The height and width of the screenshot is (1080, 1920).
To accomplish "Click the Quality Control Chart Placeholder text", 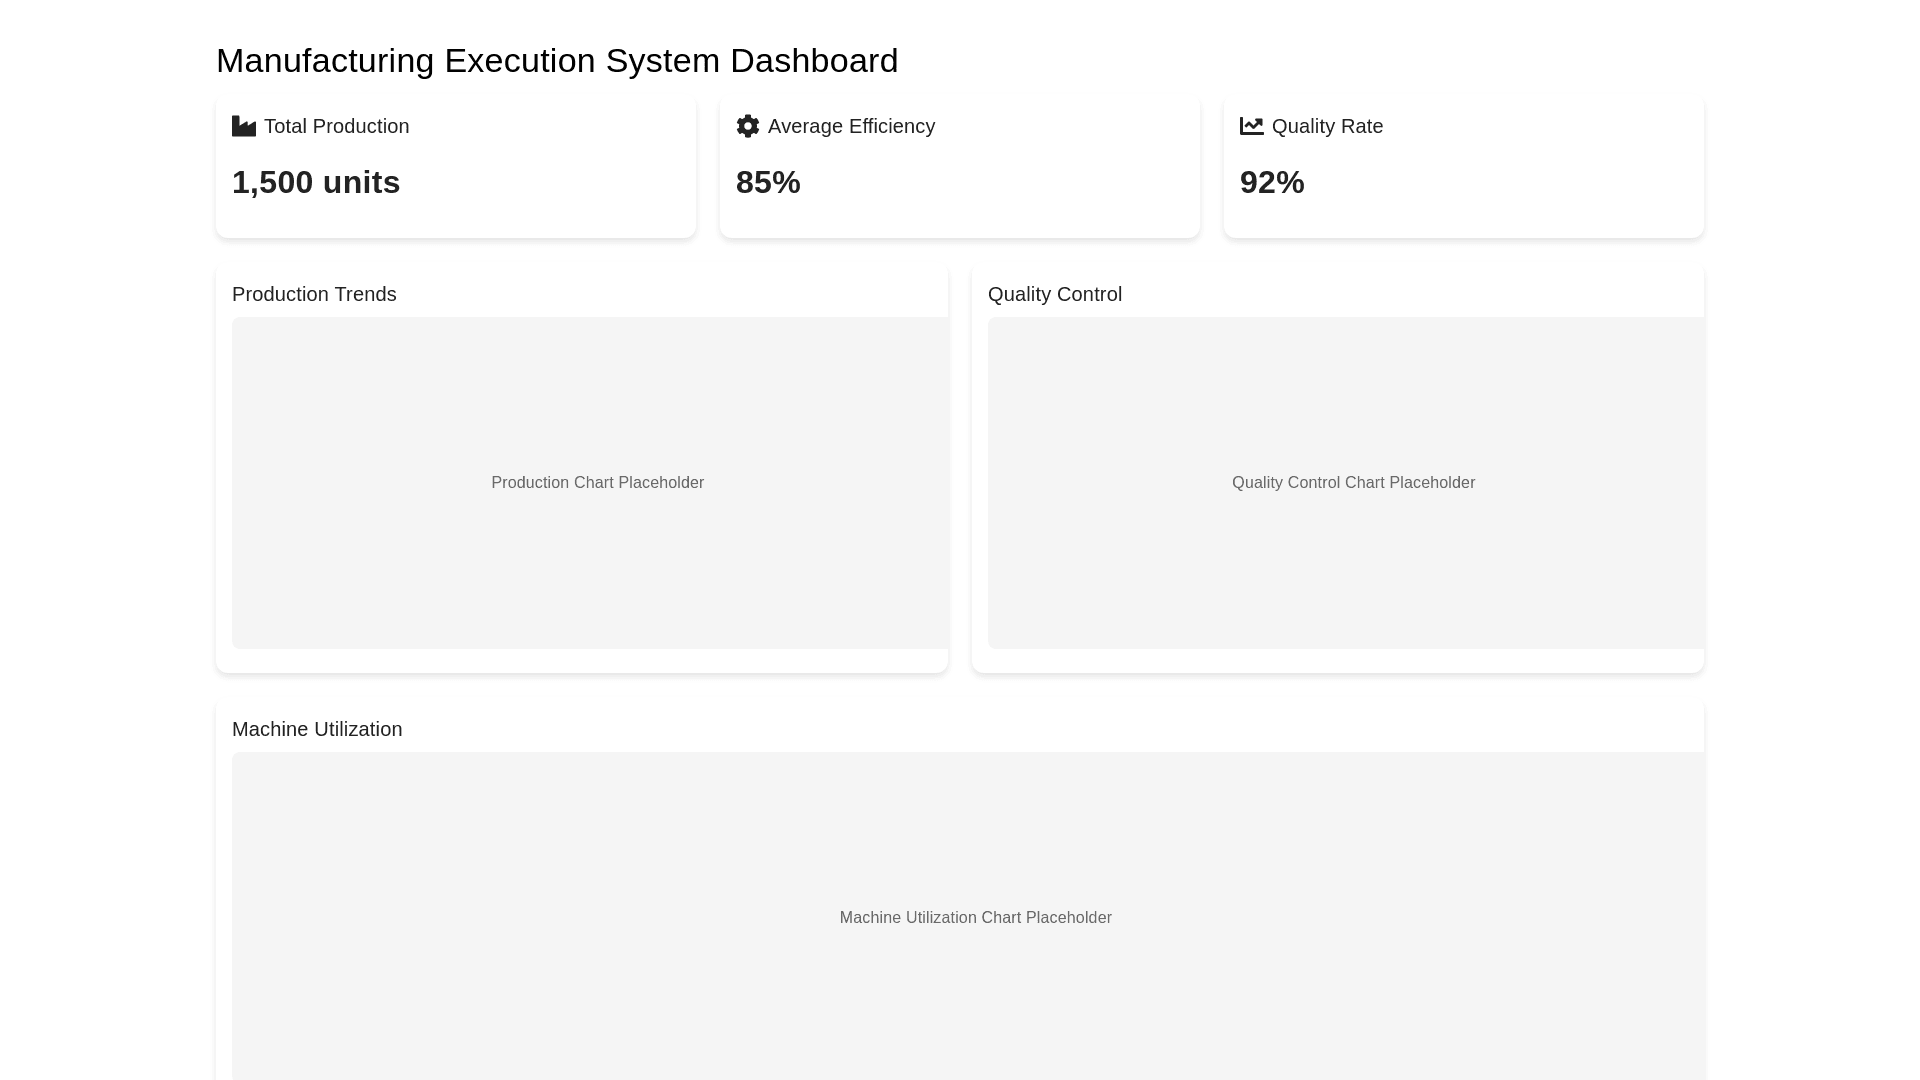I will (x=1353, y=483).
